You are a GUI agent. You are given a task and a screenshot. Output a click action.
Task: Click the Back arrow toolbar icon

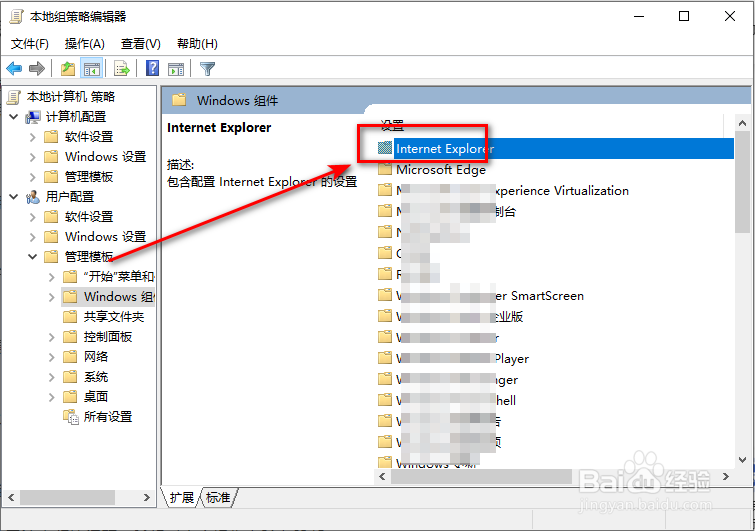tap(14, 69)
